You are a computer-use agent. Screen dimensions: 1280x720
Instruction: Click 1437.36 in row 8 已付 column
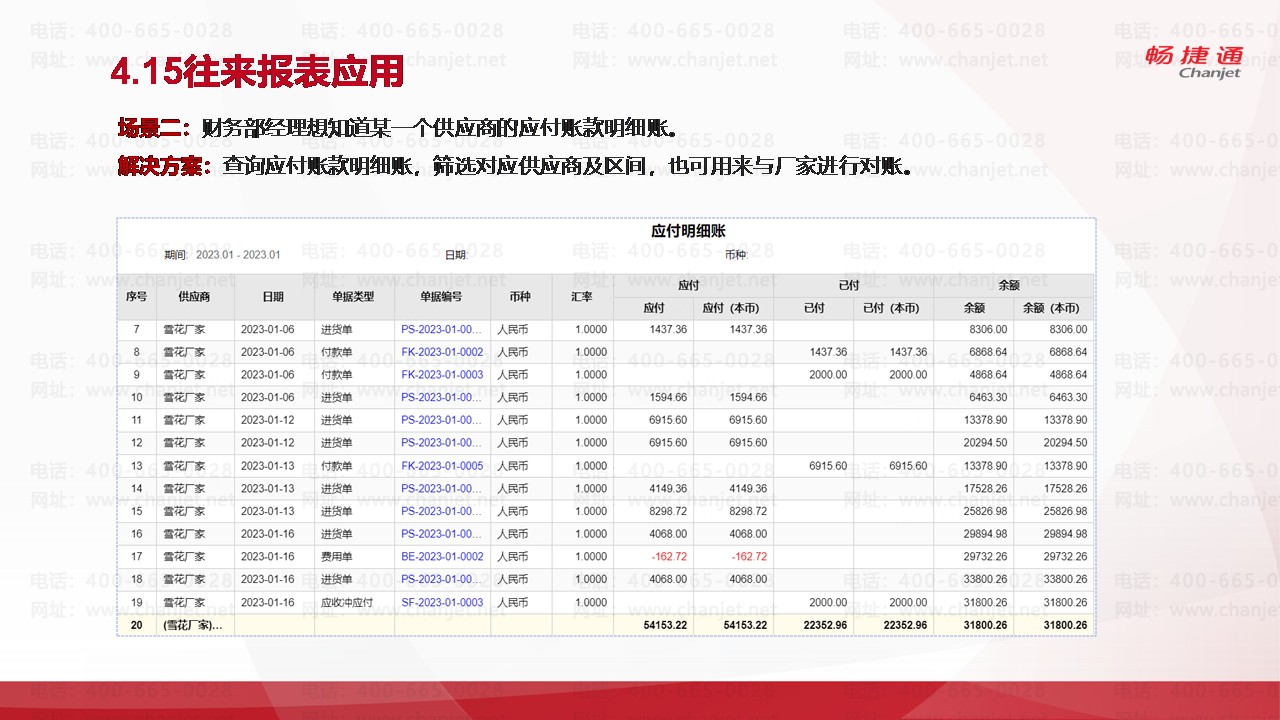click(828, 352)
